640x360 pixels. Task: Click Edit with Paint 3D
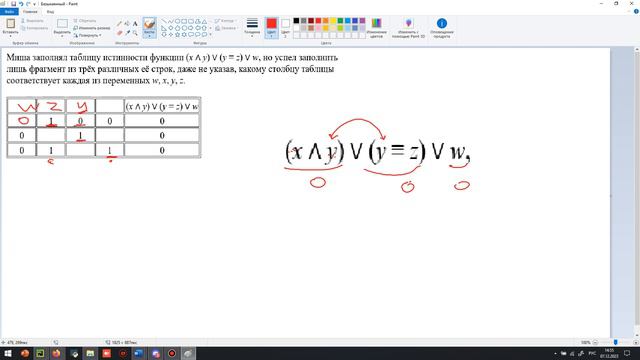tap(408, 28)
